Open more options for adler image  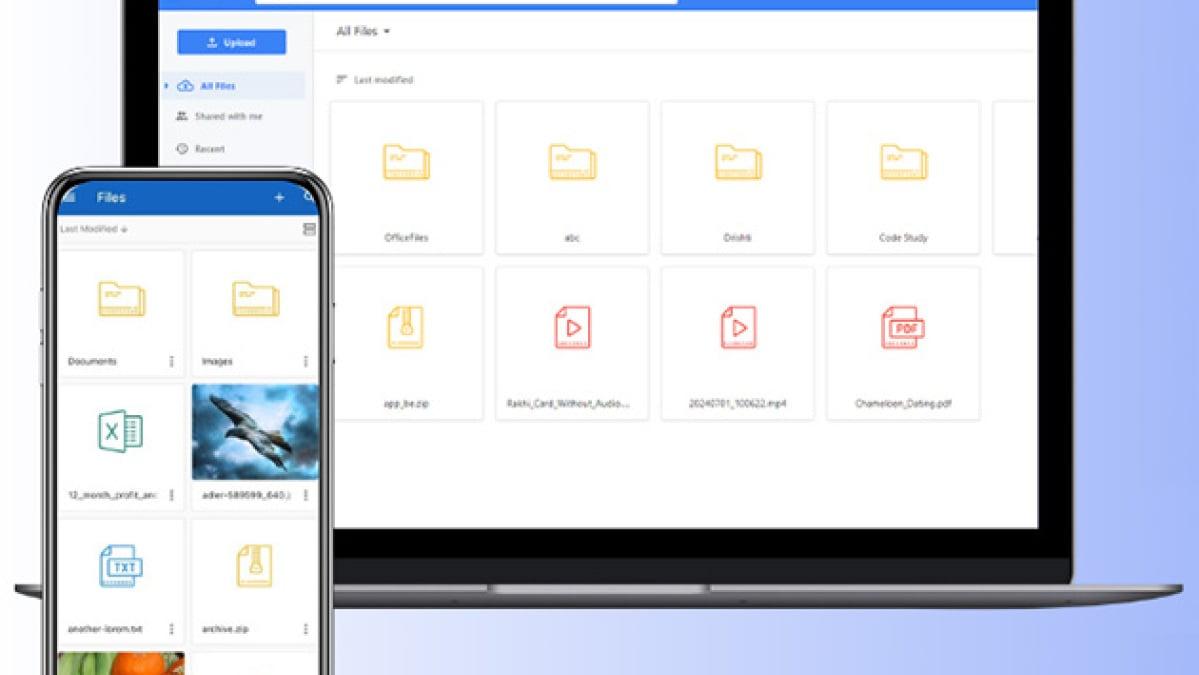point(306,495)
